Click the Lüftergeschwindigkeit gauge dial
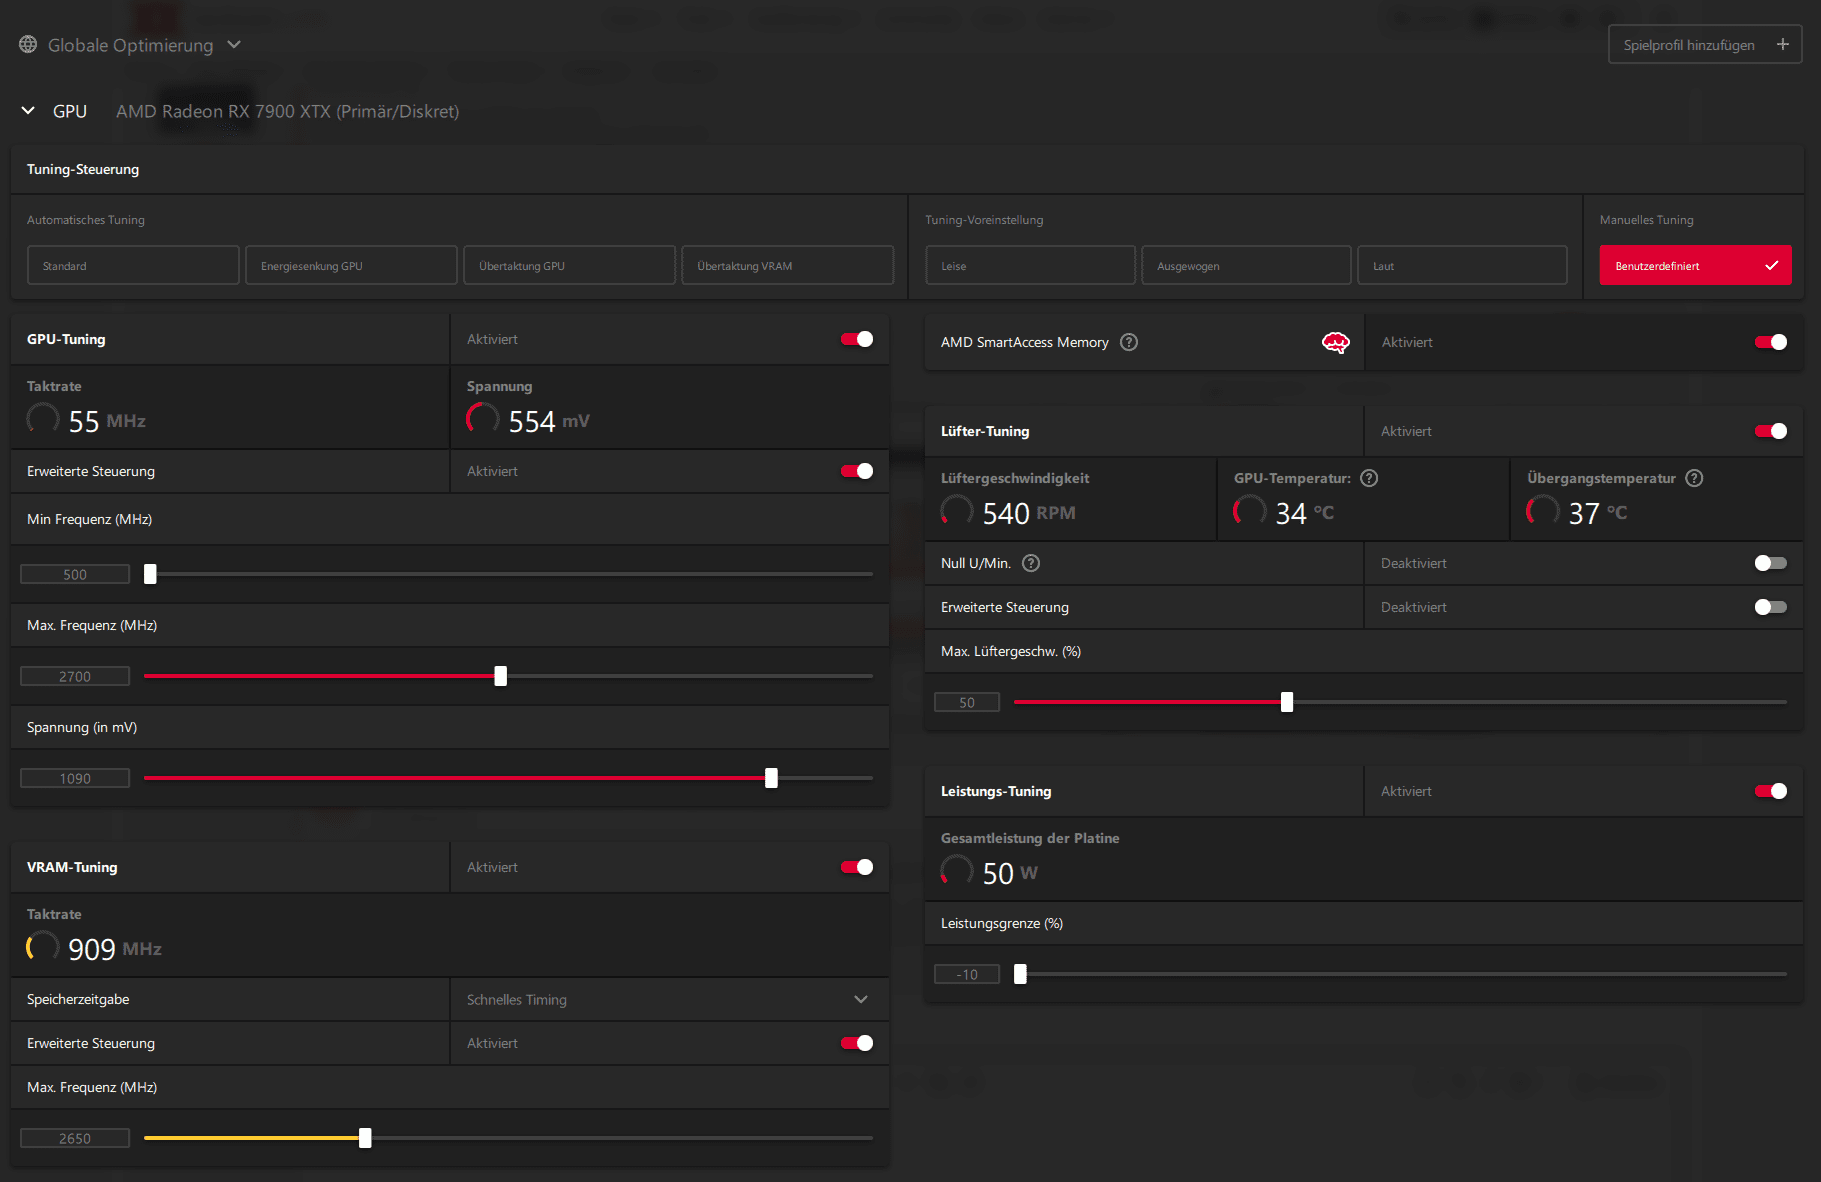The height and width of the screenshot is (1182, 1821). tap(957, 511)
